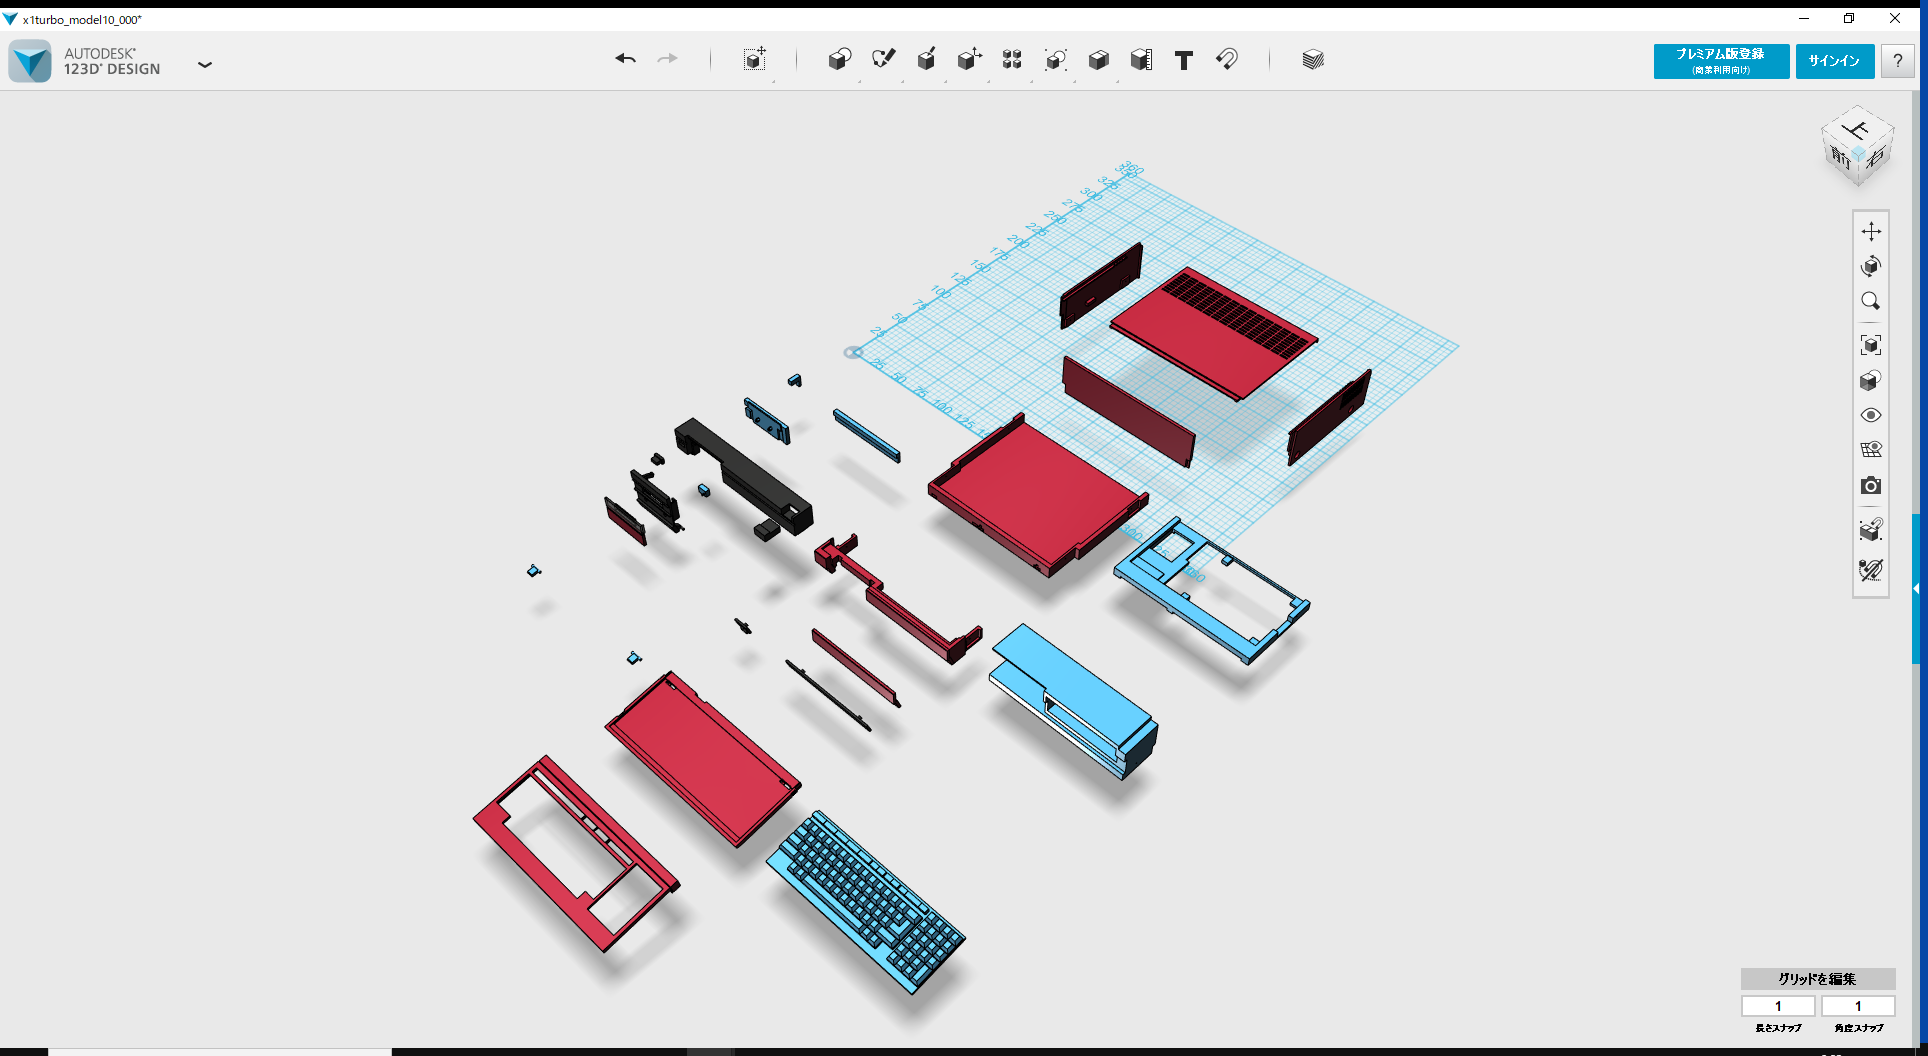Open the Materials tool
The width and height of the screenshot is (1928, 1056).
tap(1312, 60)
